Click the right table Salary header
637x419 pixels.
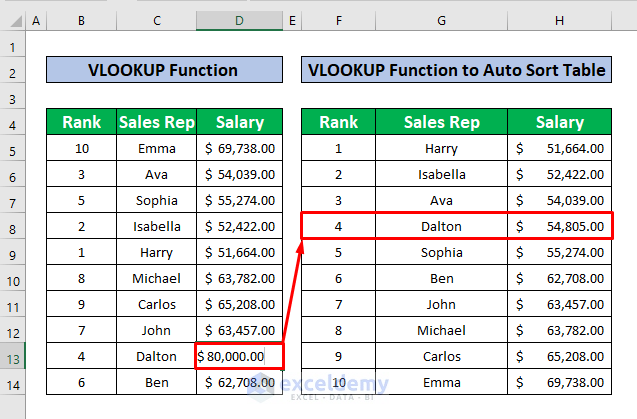coord(559,123)
